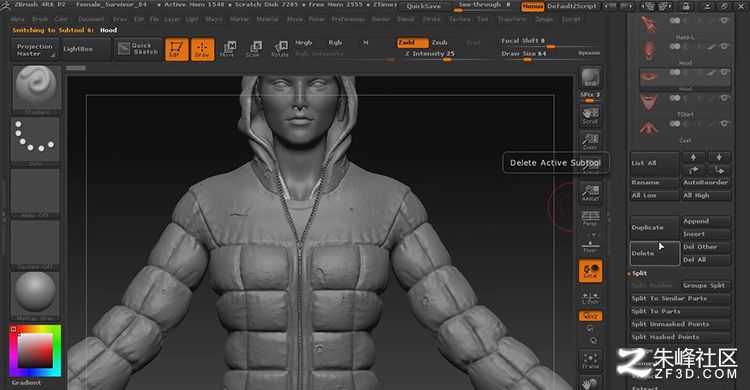750x390 pixels.
Task: Collapse the Split section
Action: (x=640, y=273)
